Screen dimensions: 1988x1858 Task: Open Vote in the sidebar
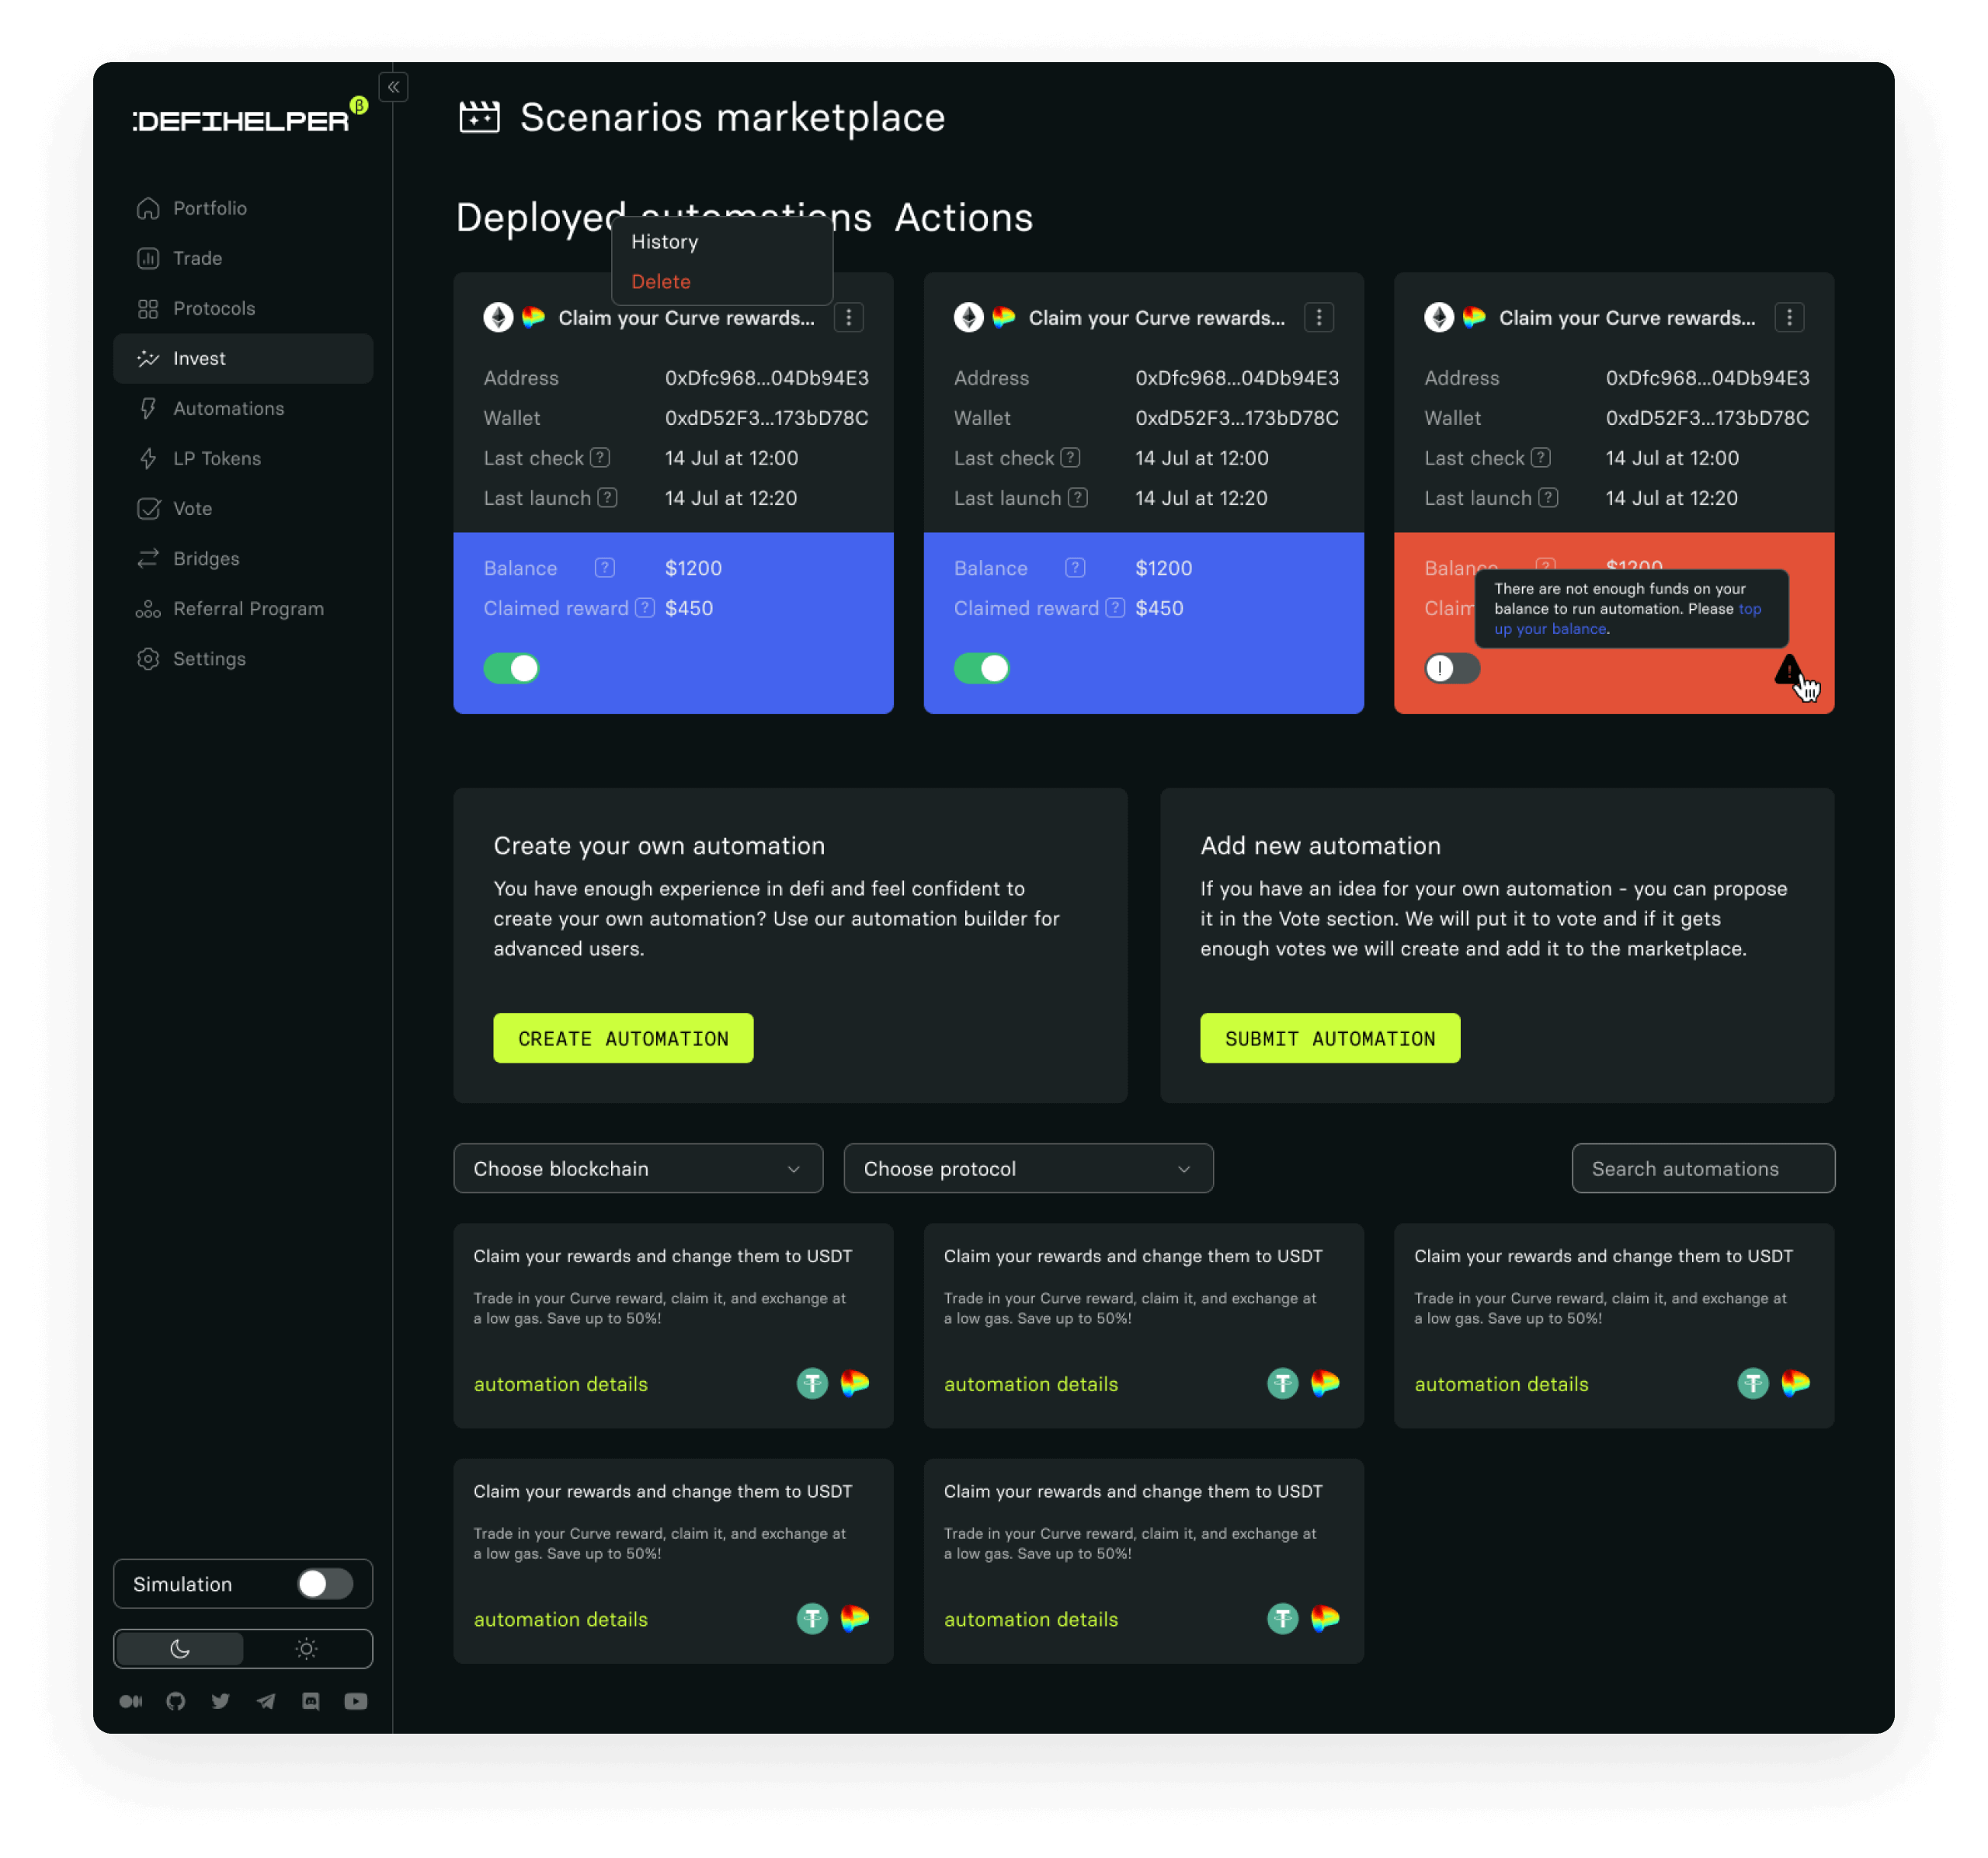click(243, 508)
